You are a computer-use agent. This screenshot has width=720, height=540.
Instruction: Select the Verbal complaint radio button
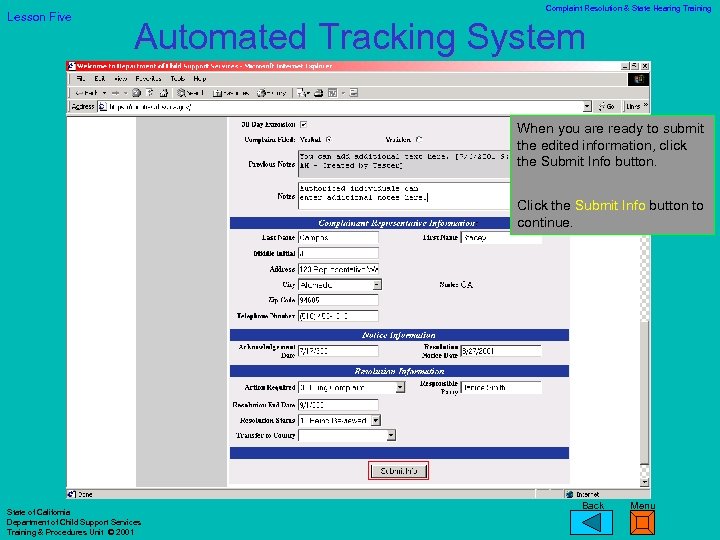pyautogui.click(x=328, y=140)
